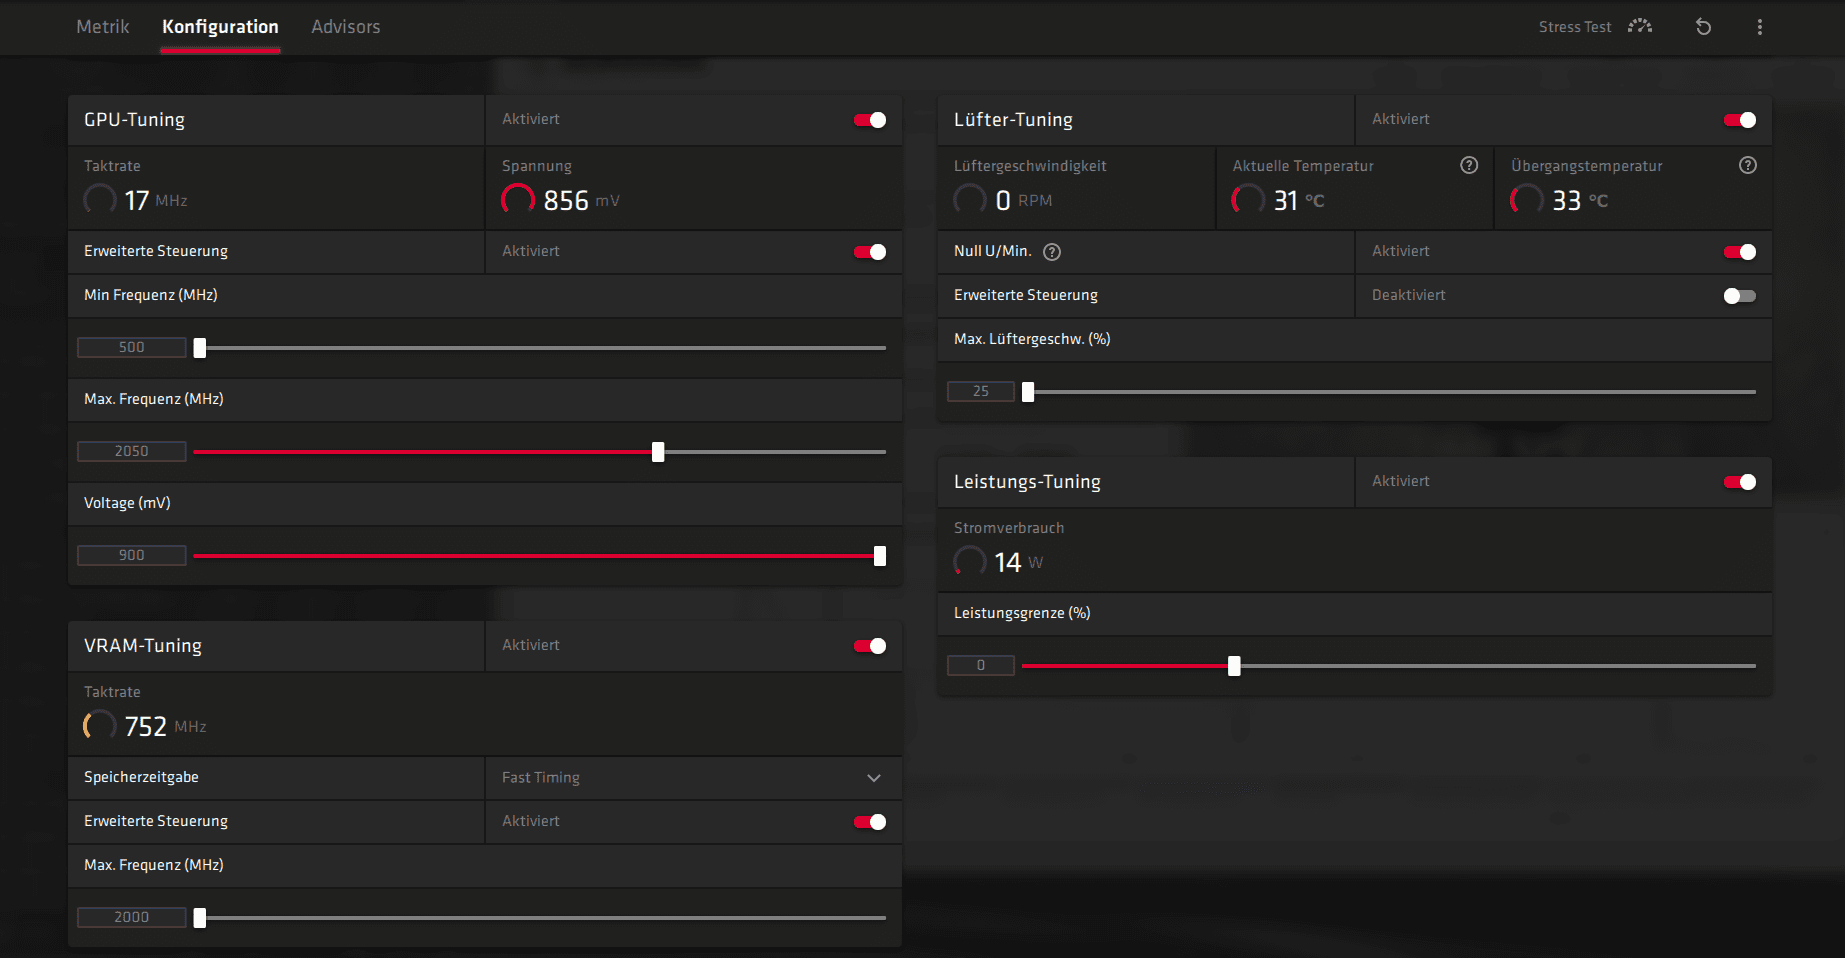The height and width of the screenshot is (958, 1845).
Task: Click help icon next to Übergangstemperatur
Action: tap(1748, 165)
